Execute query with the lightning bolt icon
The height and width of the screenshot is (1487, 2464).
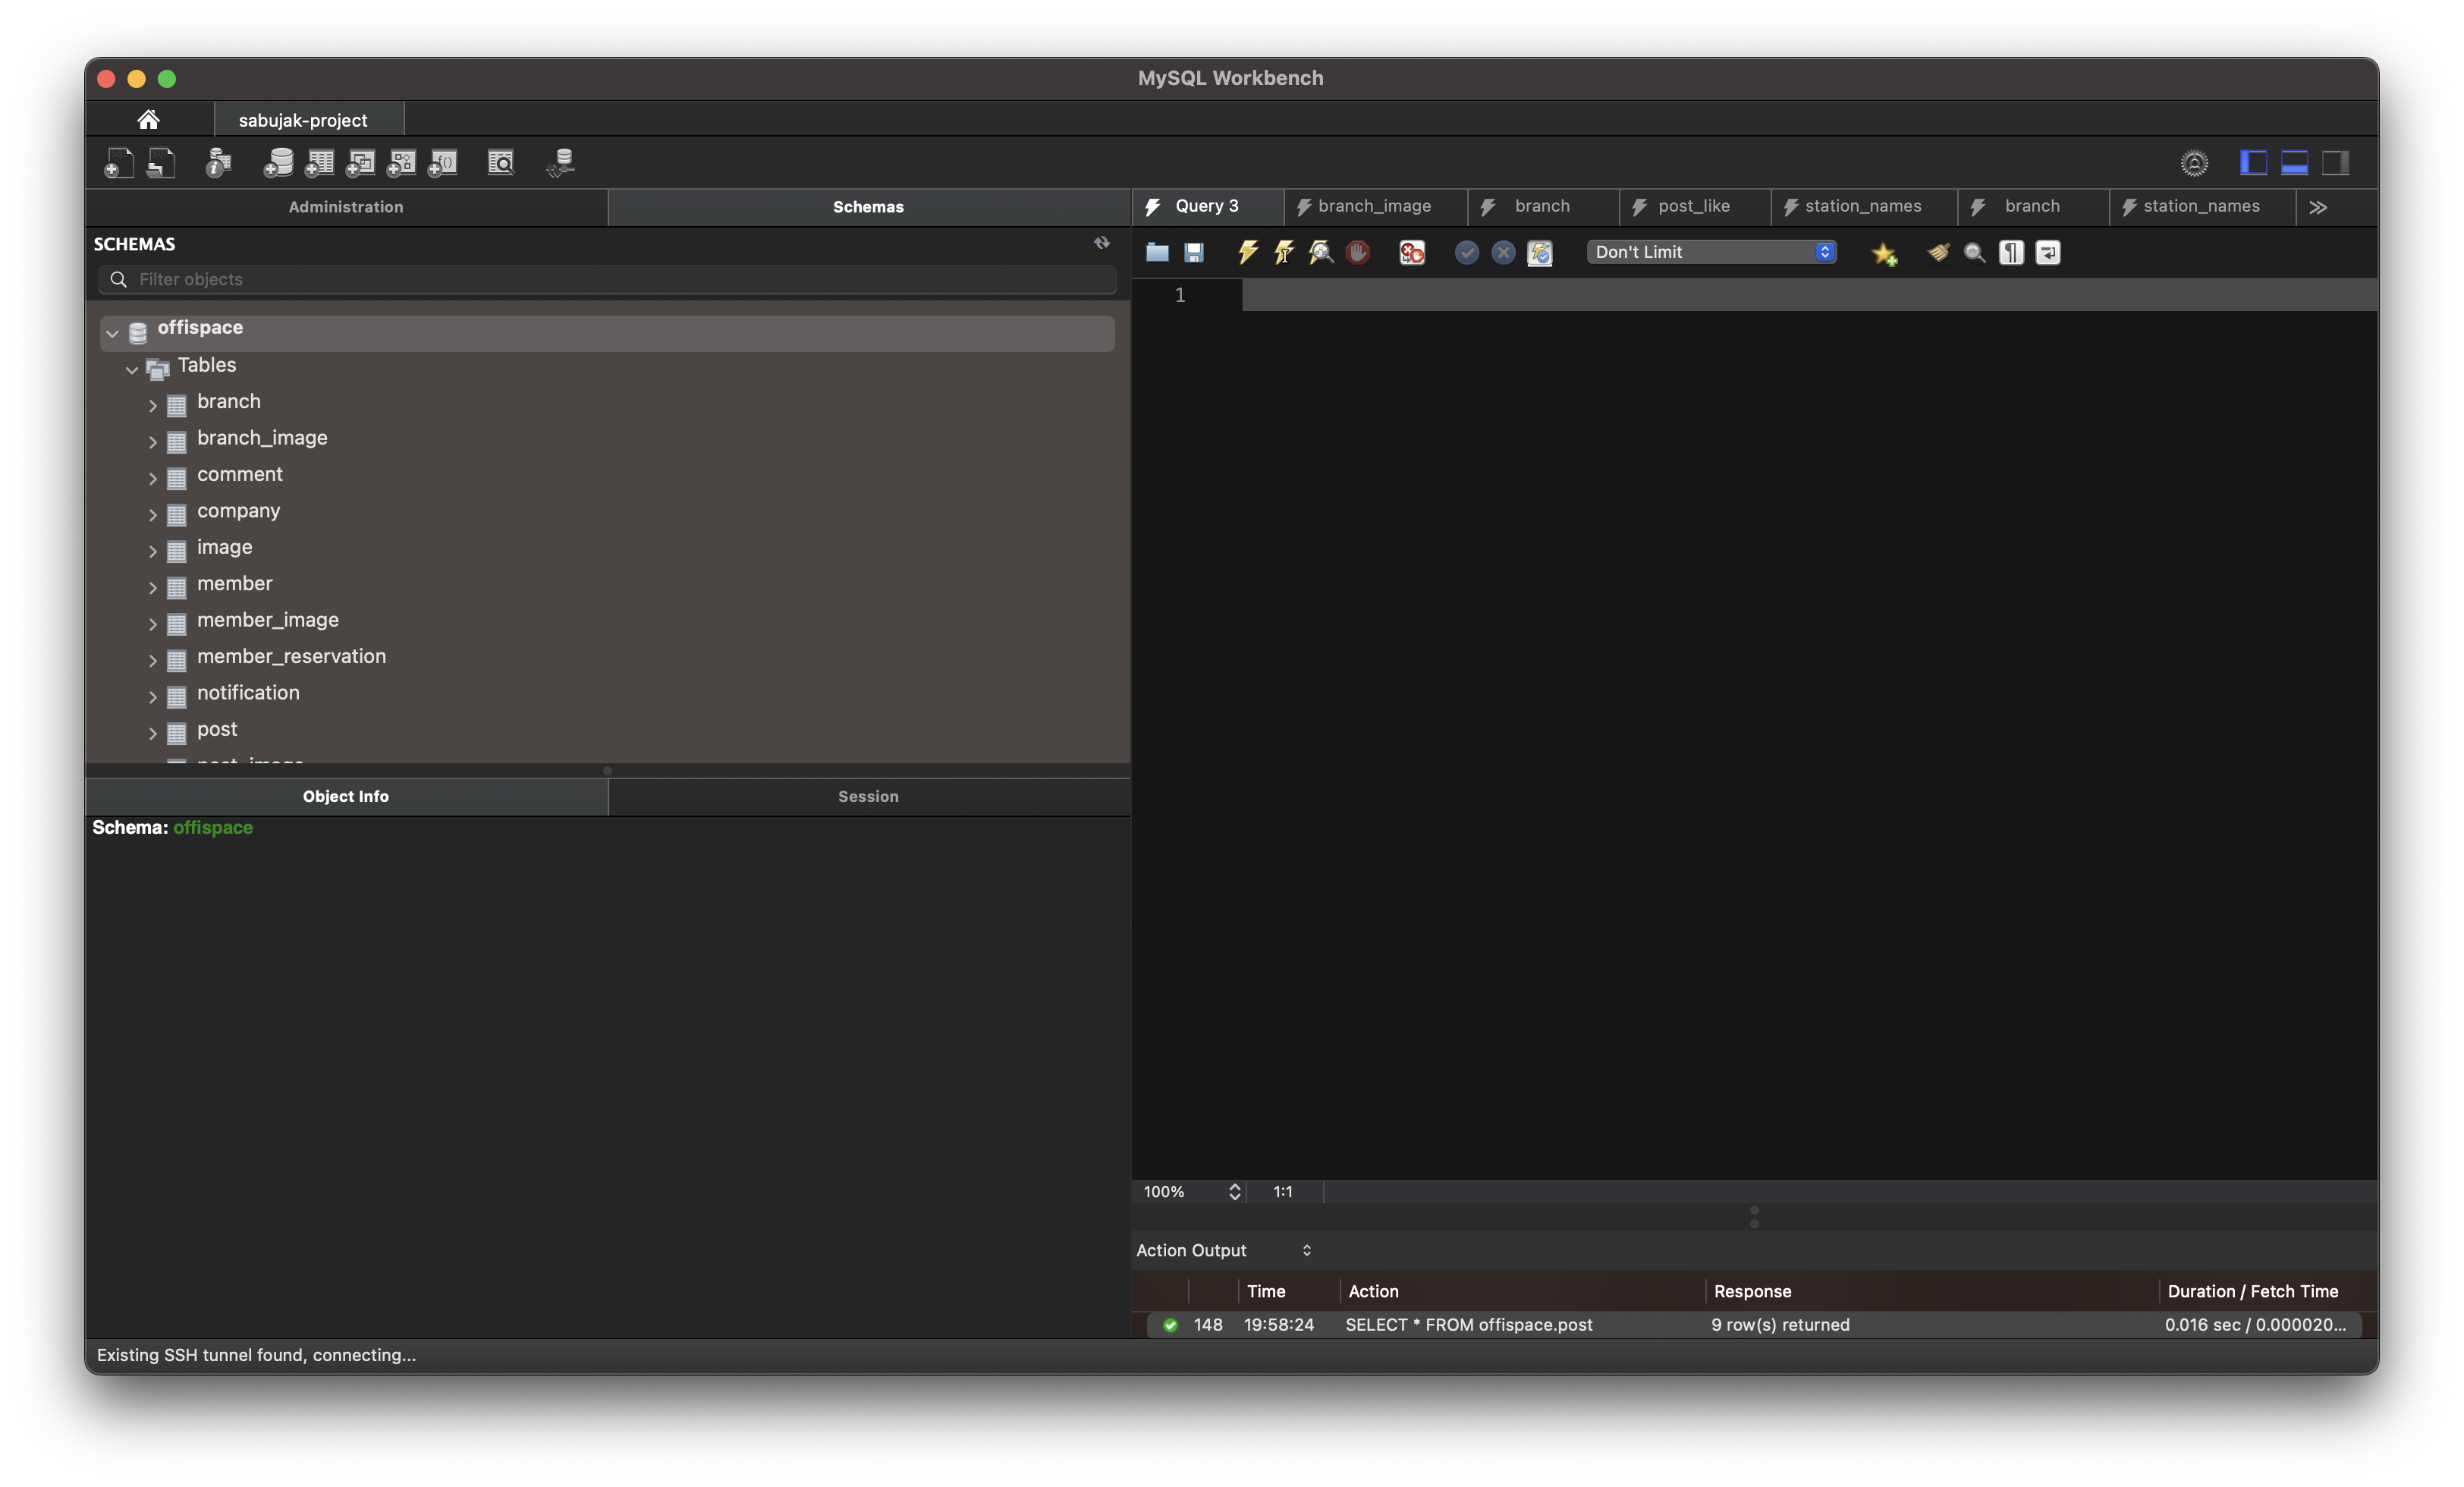tap(1247, 252)
